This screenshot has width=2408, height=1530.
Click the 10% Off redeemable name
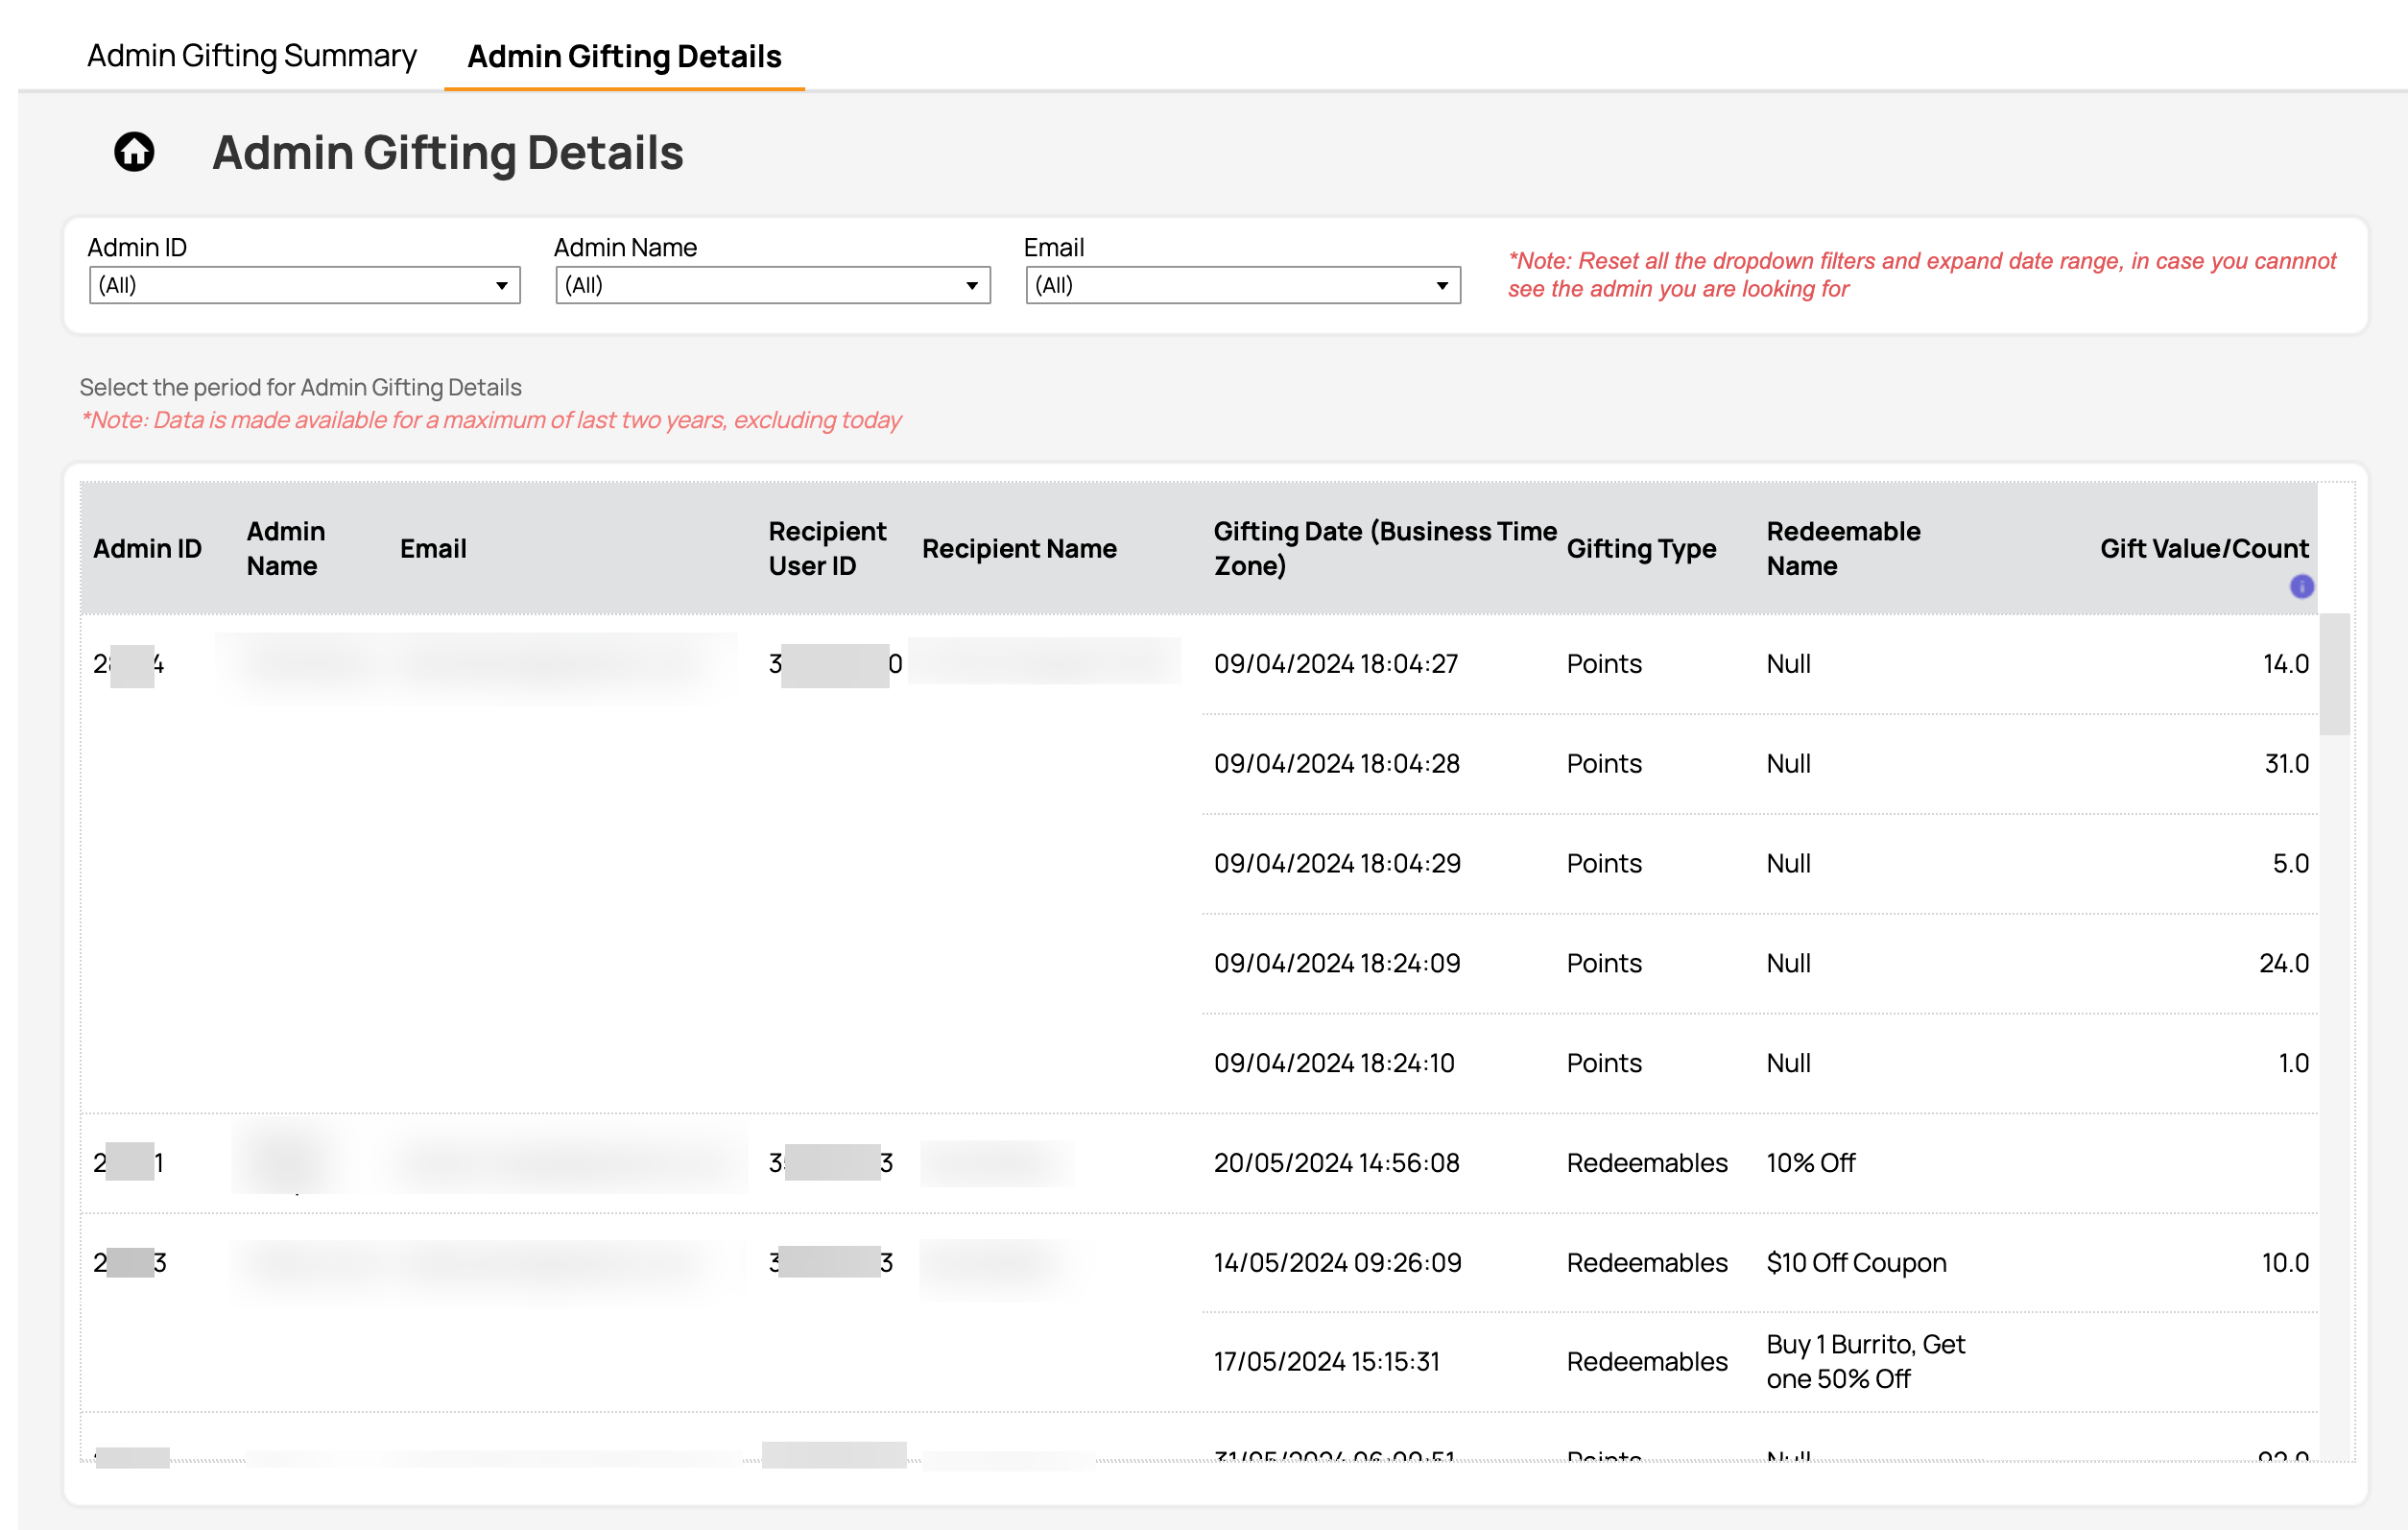click(1810, 1163)
